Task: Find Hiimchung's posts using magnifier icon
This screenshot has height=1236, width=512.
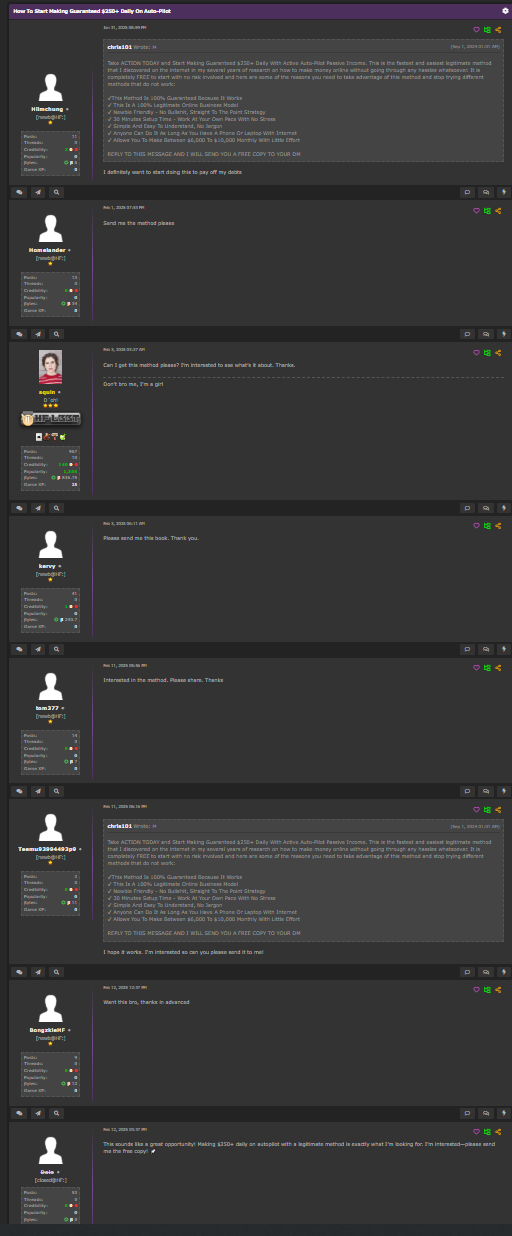Action: click(x=57, y=191)
